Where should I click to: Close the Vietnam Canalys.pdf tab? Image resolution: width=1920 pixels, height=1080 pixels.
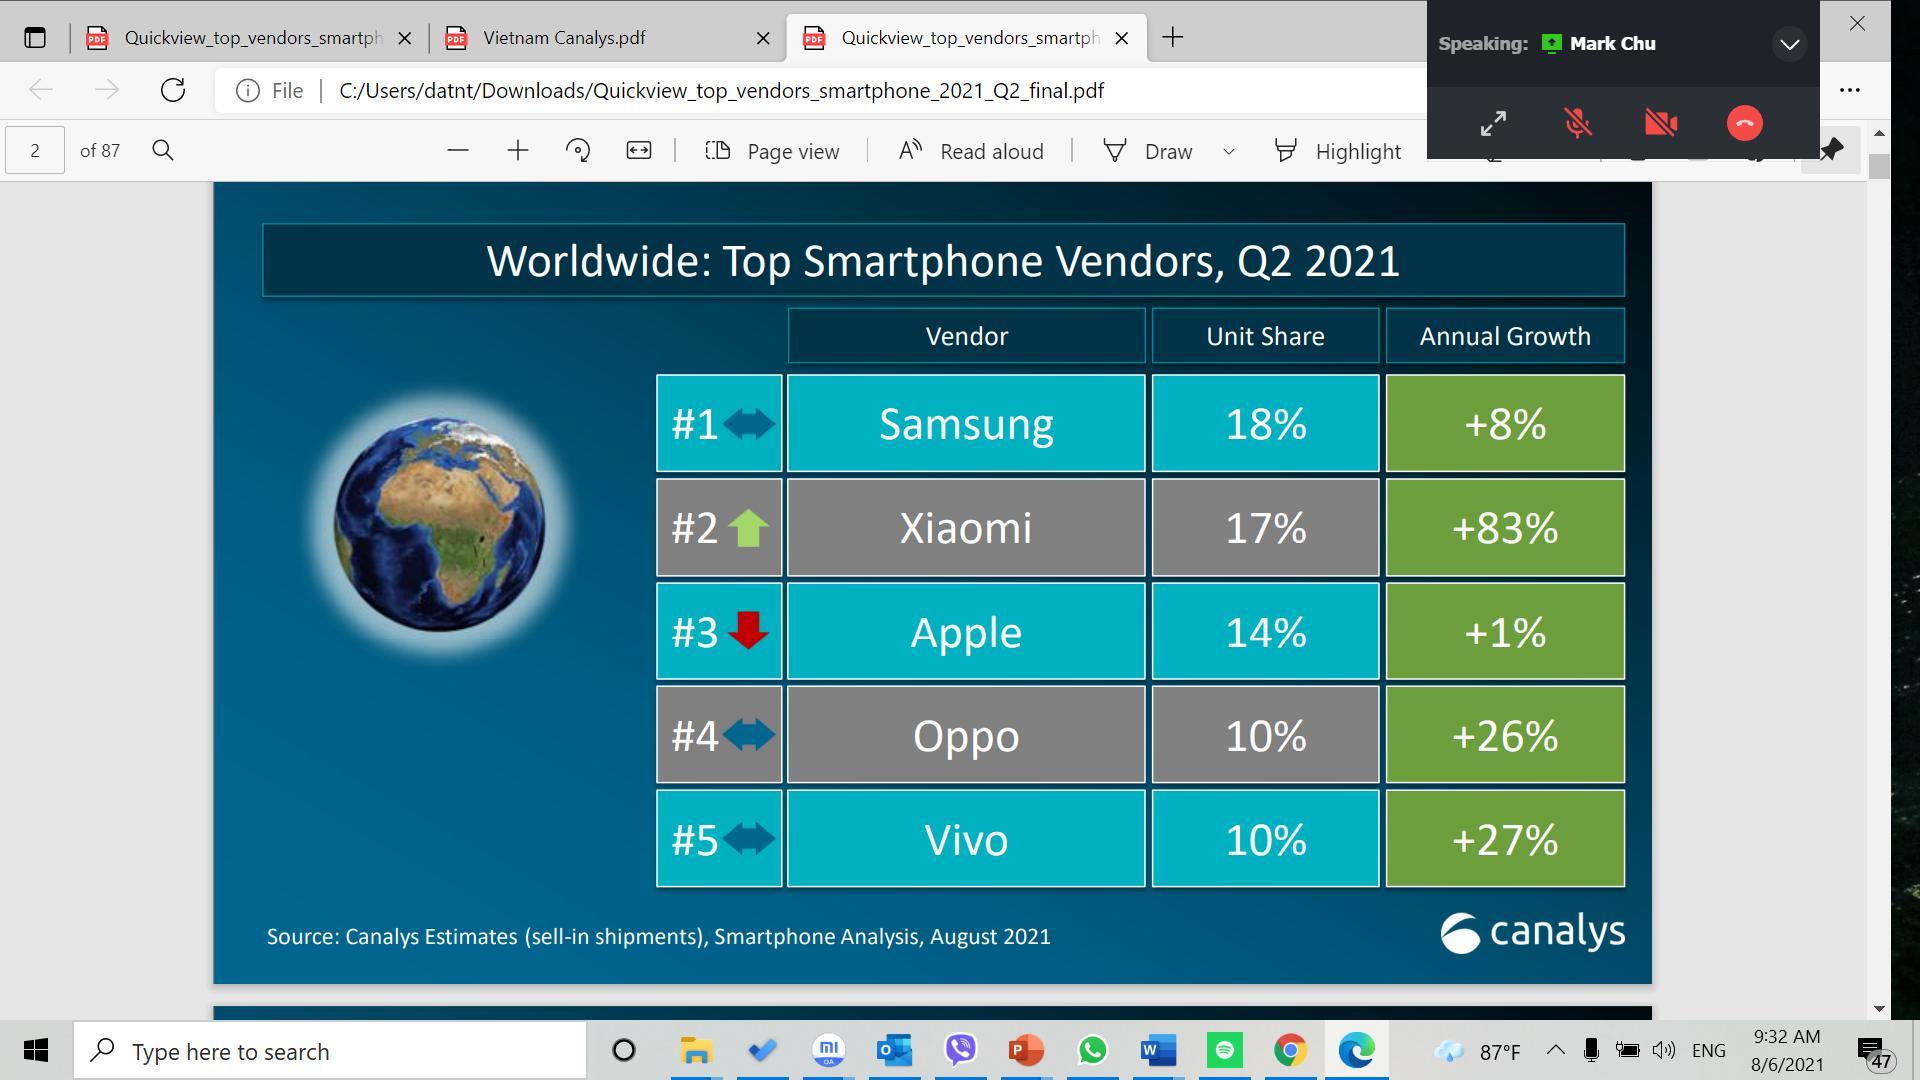coord(763,38)
